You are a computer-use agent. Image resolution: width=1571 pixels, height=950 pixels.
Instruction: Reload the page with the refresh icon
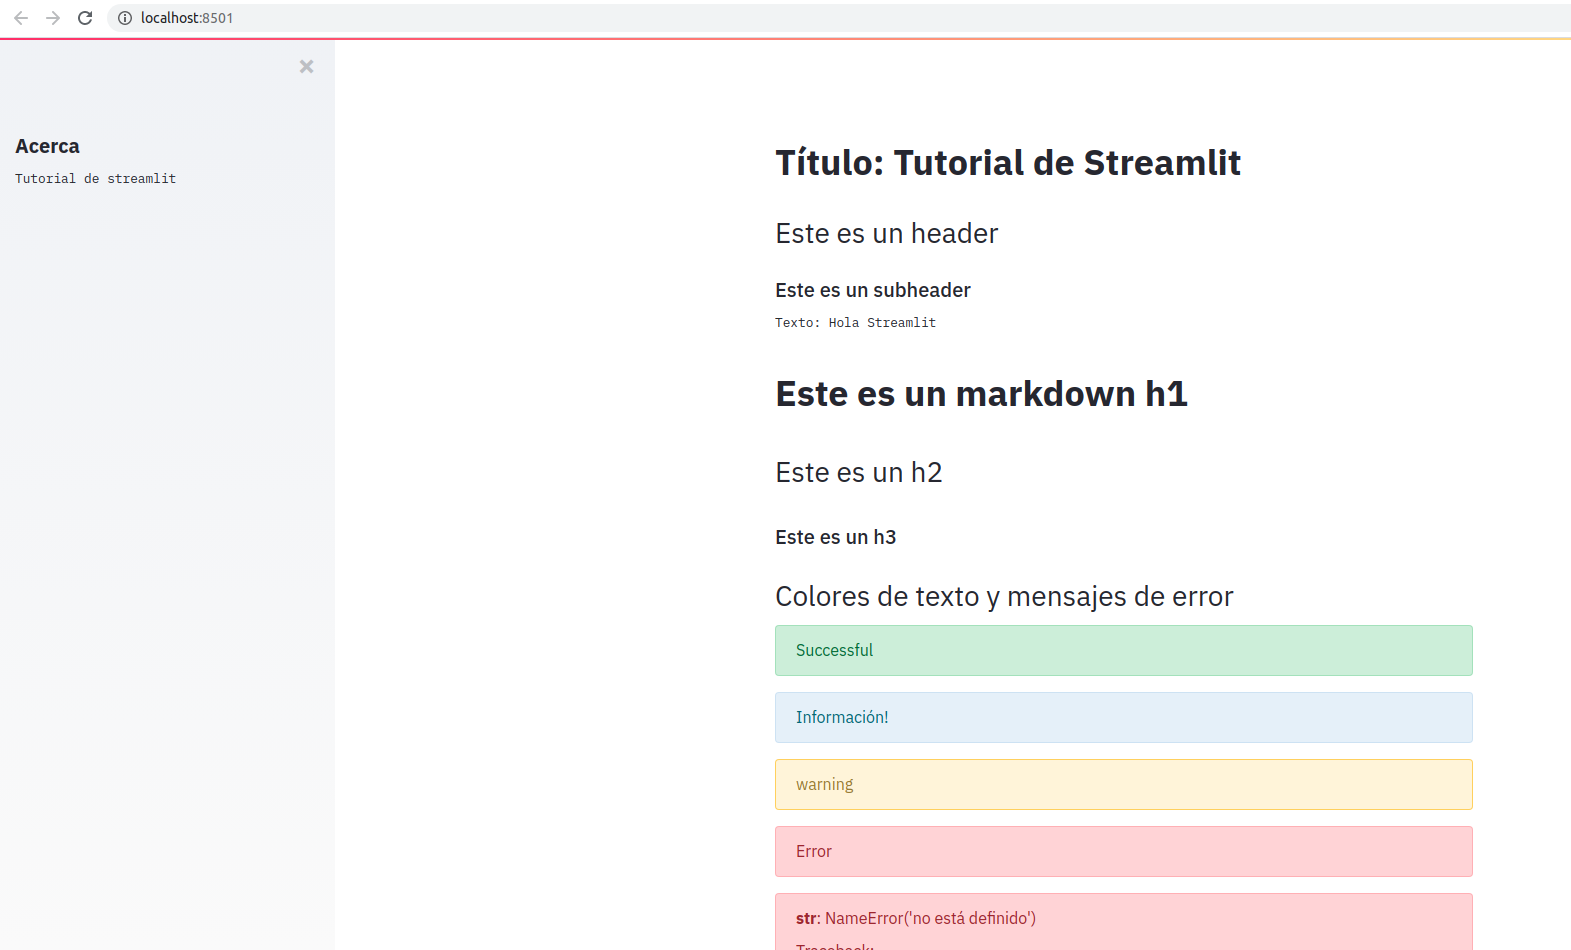[85, 18]
